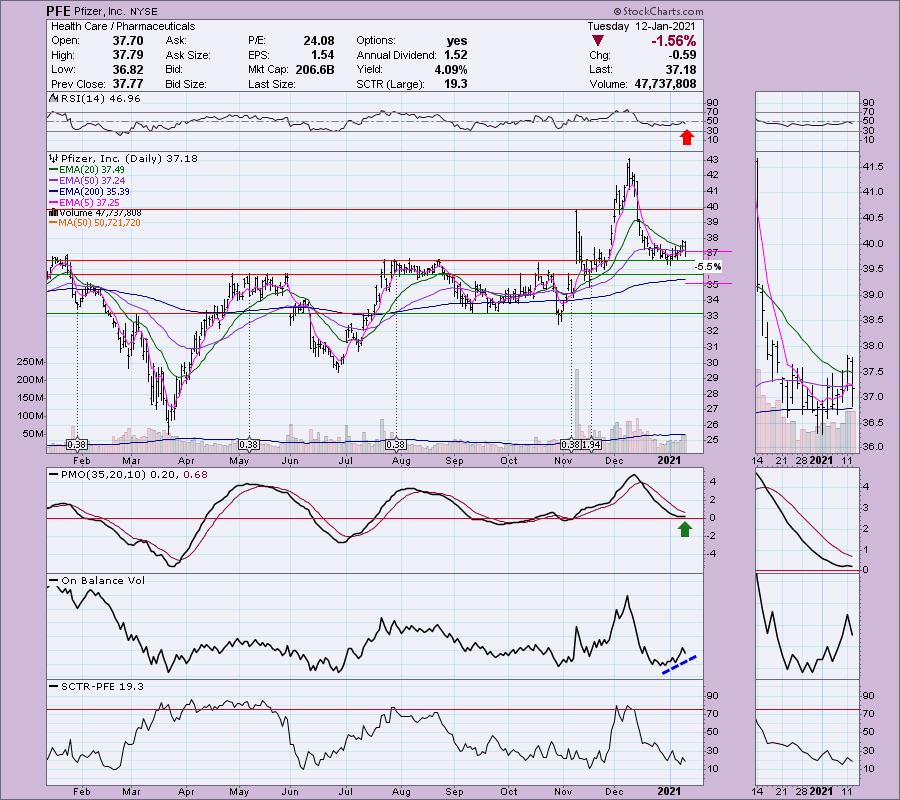This screenshot has width=900, height=800.
Task: Select the date Tuesday 12-Jan-2021
Action: pos(641,26)
